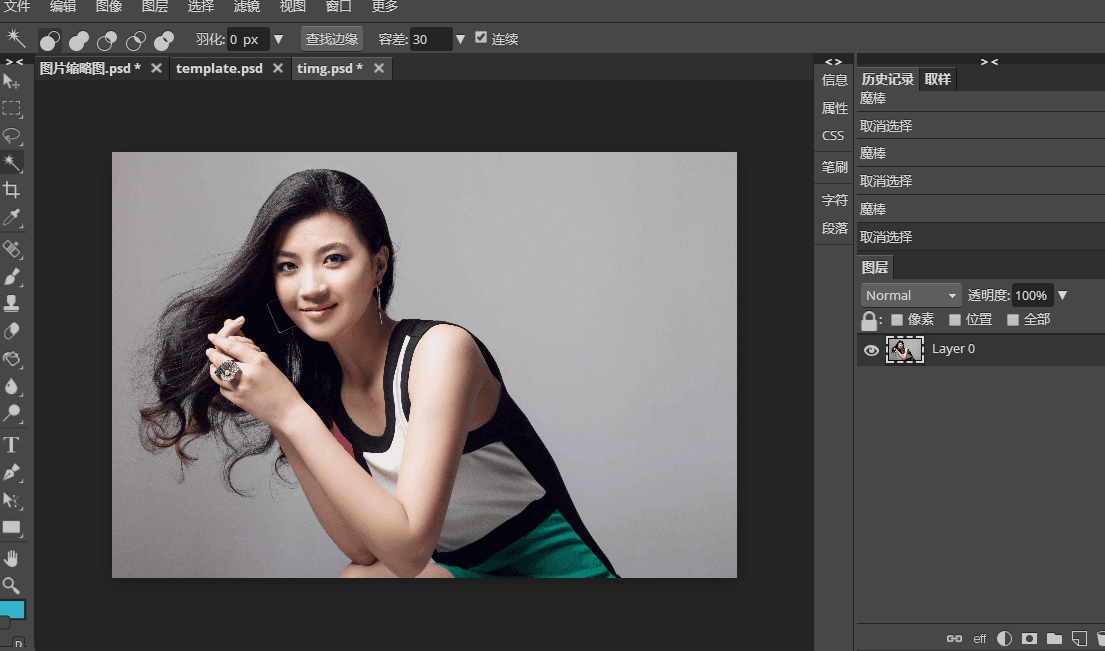Select the Zoom magnifier tool

point(12,585)
